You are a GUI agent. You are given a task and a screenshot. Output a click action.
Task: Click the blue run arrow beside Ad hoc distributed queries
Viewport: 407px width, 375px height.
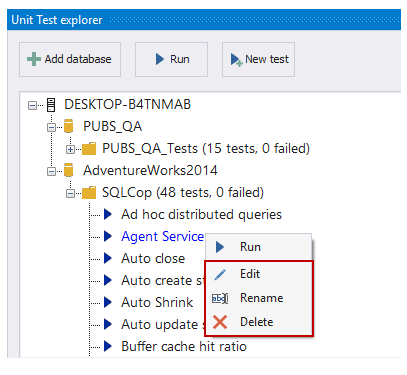(x=108, y=214)
